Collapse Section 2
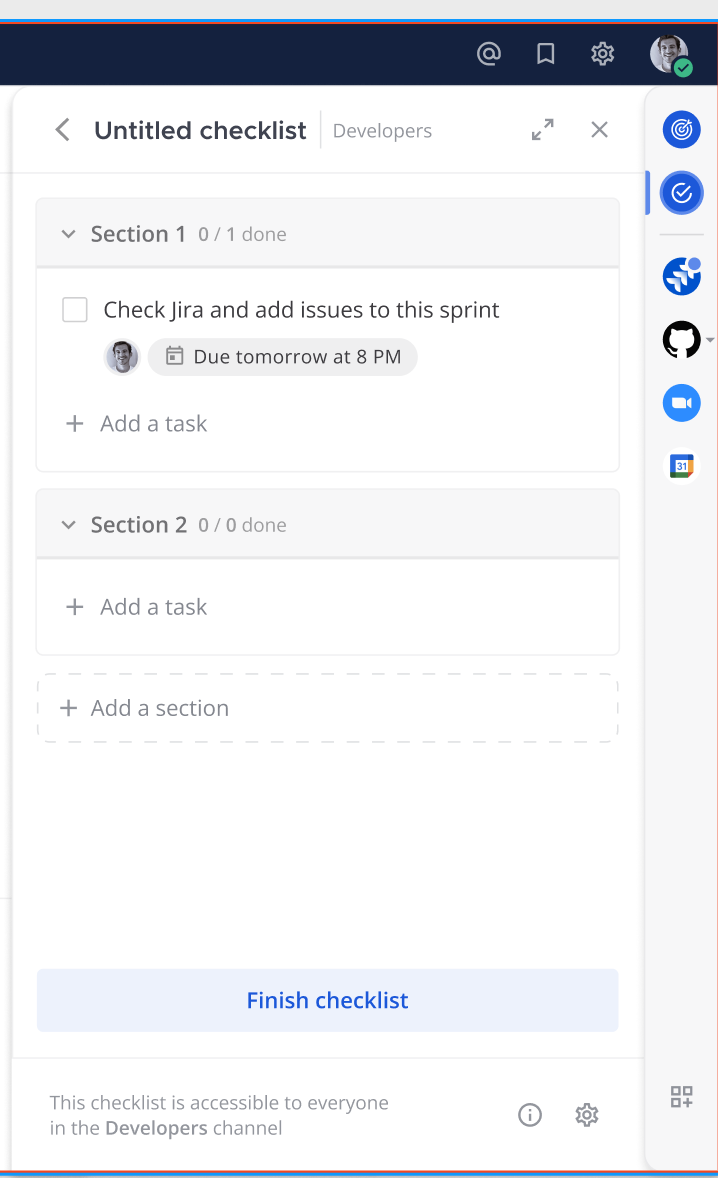 (x=68, y=524)
